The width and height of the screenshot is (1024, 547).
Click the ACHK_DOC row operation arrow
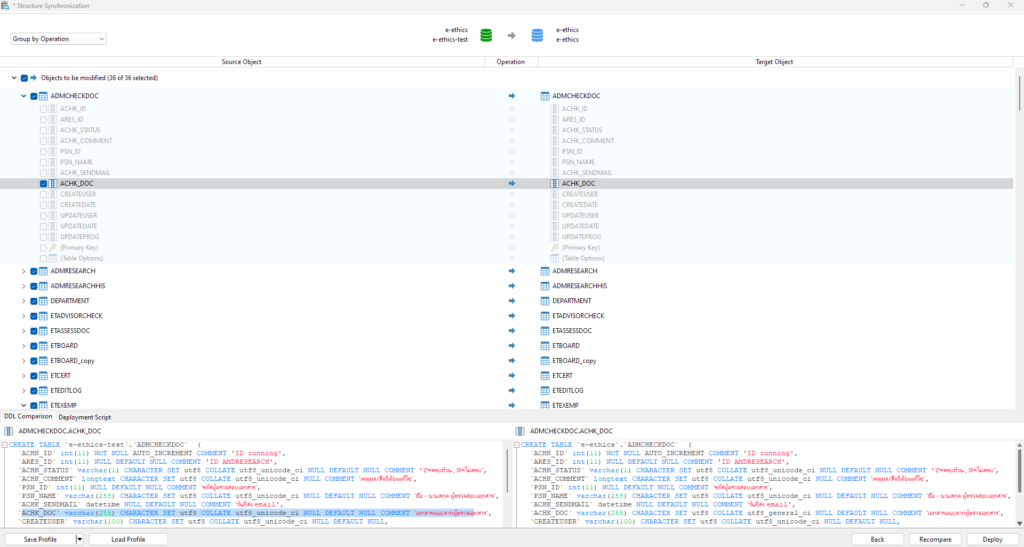click(511, 184)
